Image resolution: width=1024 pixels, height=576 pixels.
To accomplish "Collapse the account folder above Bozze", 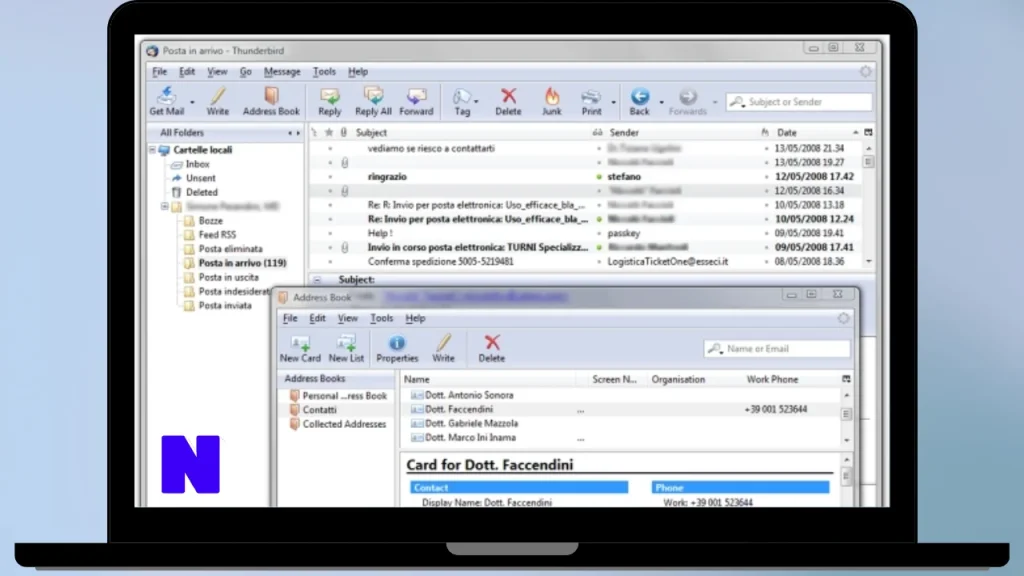I will point(165,206).
